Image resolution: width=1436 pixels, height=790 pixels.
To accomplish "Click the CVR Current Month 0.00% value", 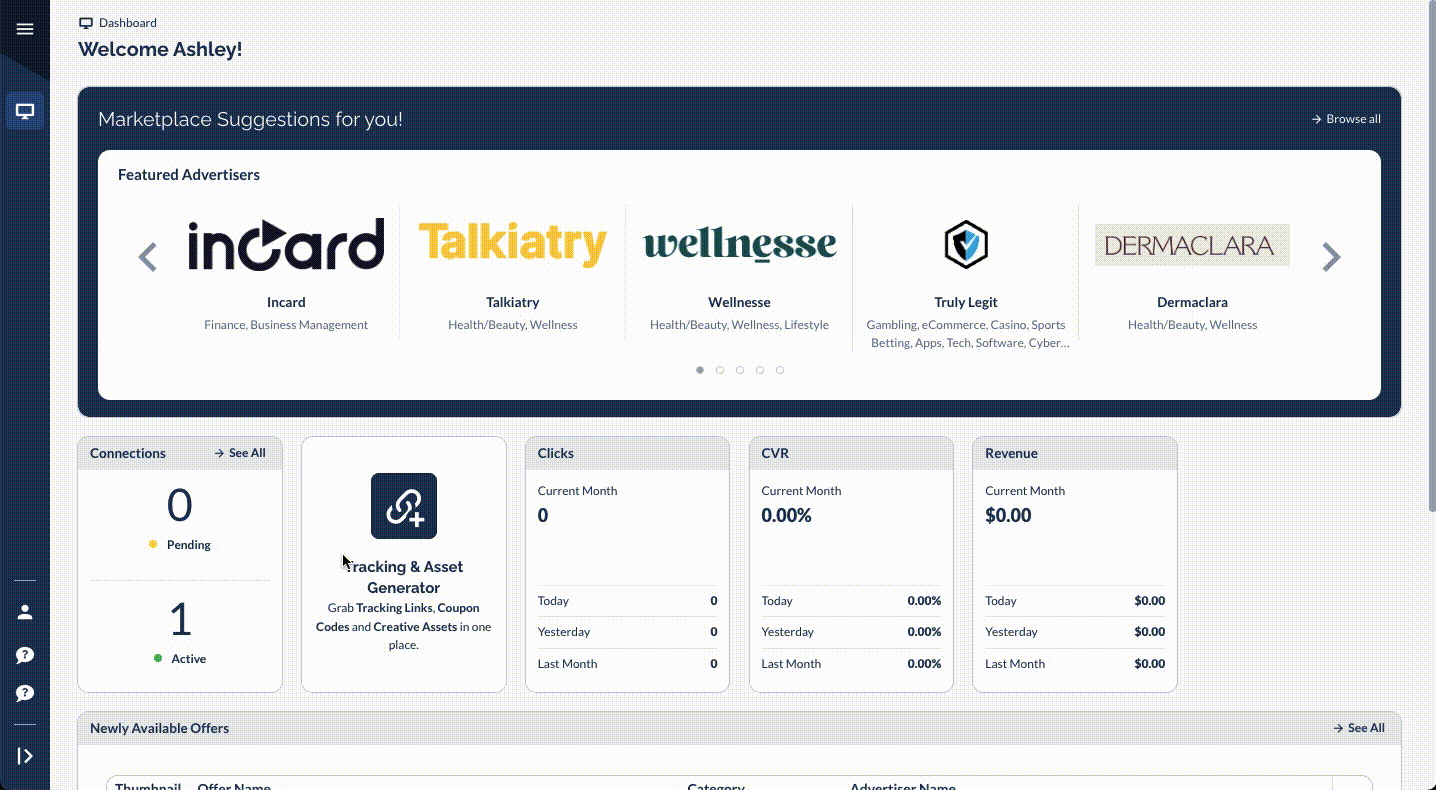I will [786, 516].
